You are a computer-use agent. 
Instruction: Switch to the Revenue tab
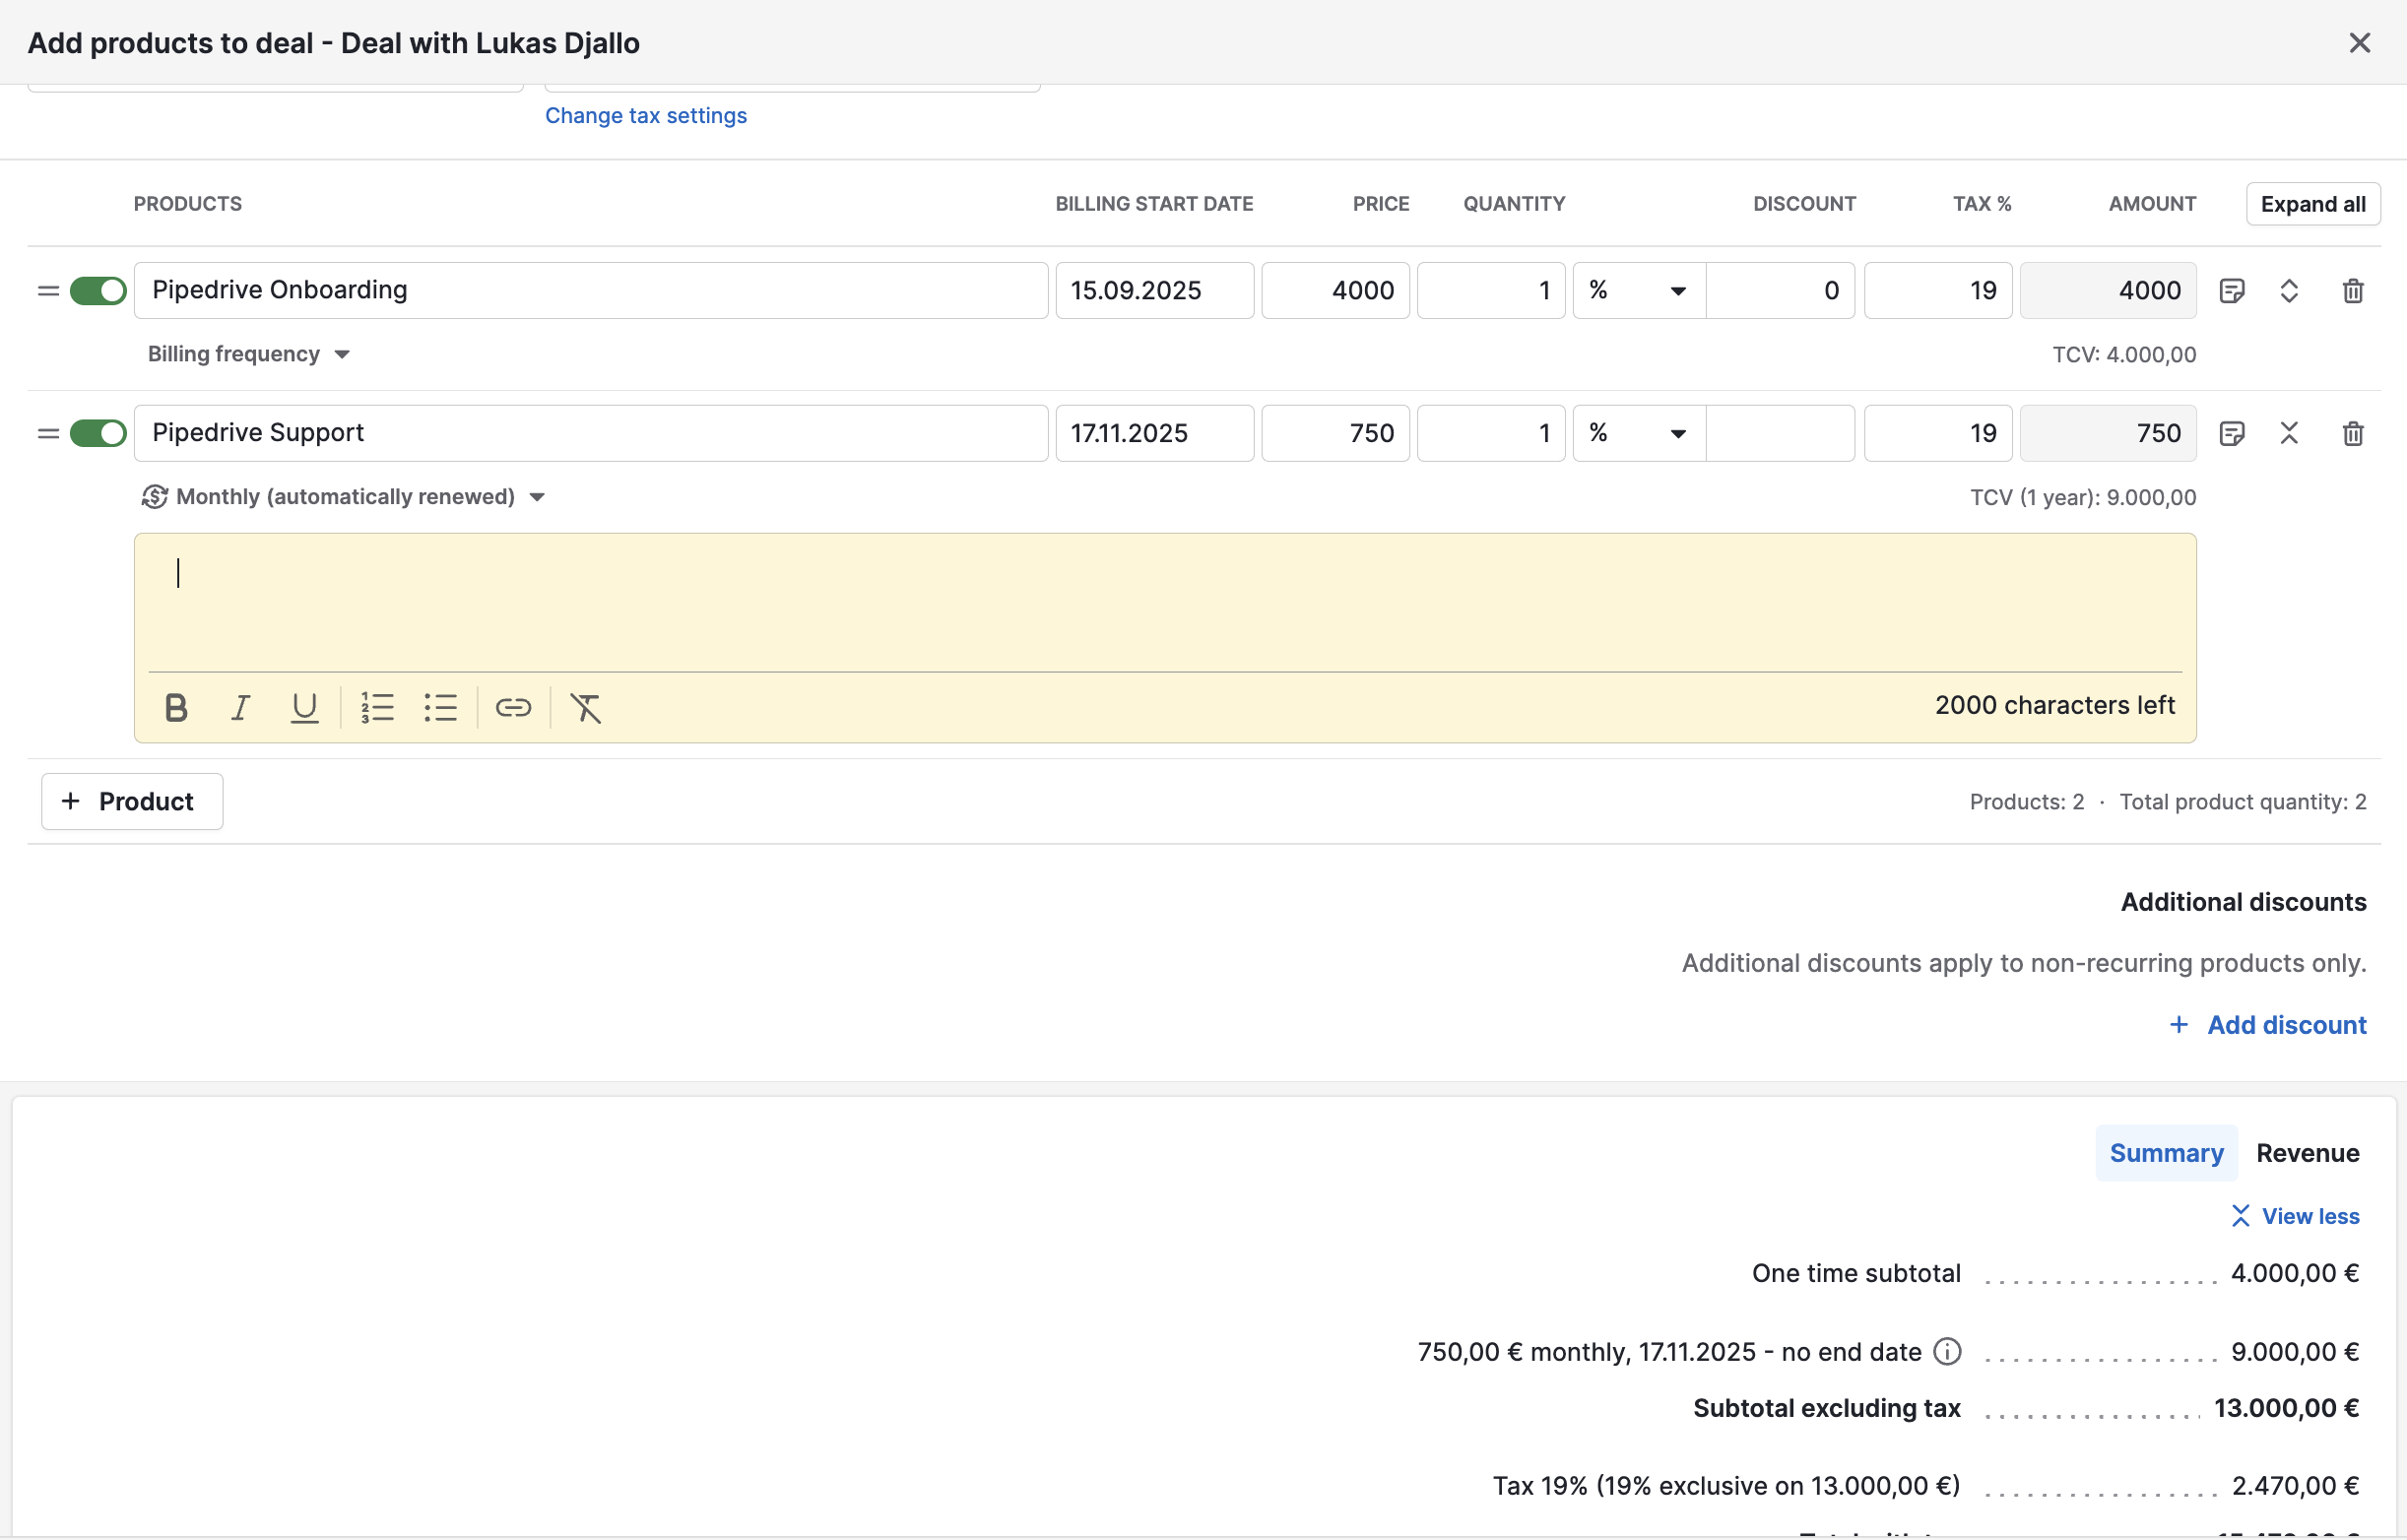[2308, 1152]
